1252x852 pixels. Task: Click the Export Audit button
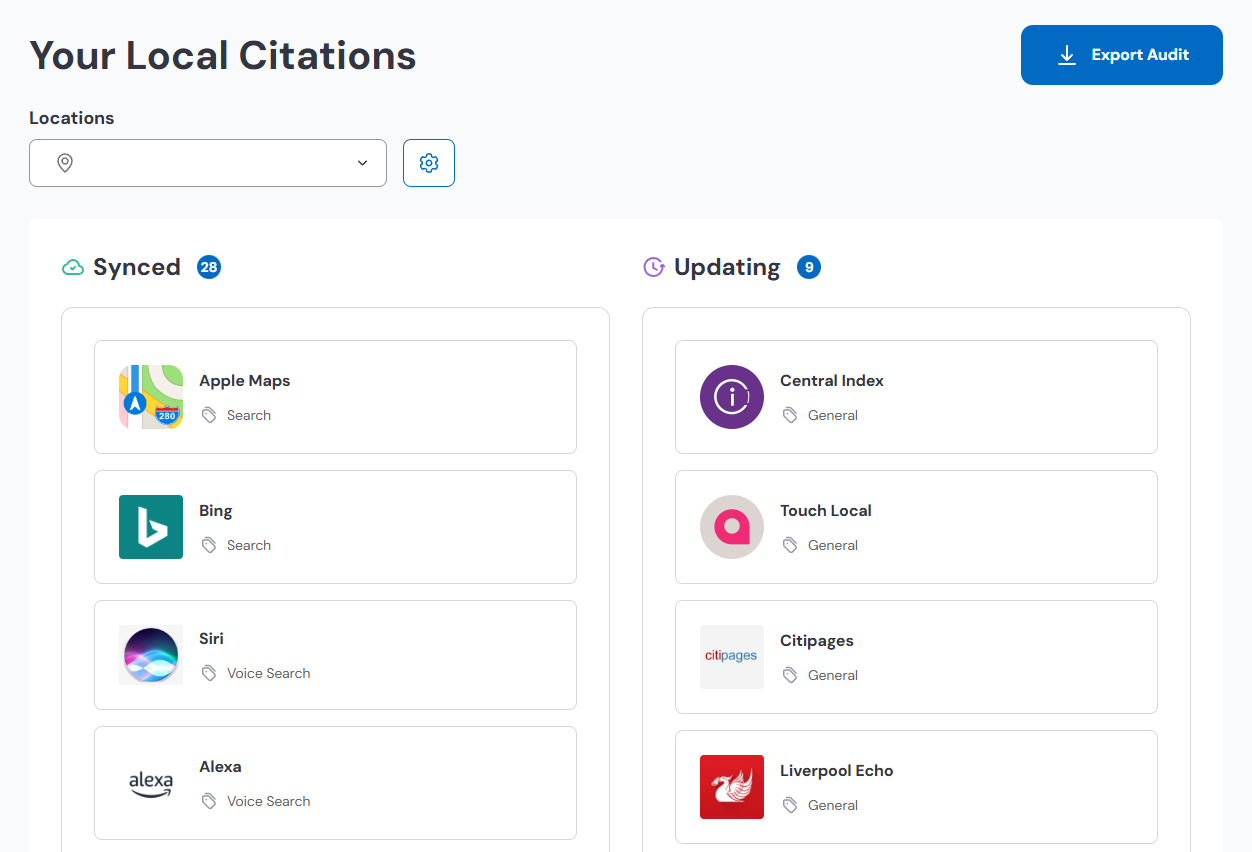[x=1121, y=55]
